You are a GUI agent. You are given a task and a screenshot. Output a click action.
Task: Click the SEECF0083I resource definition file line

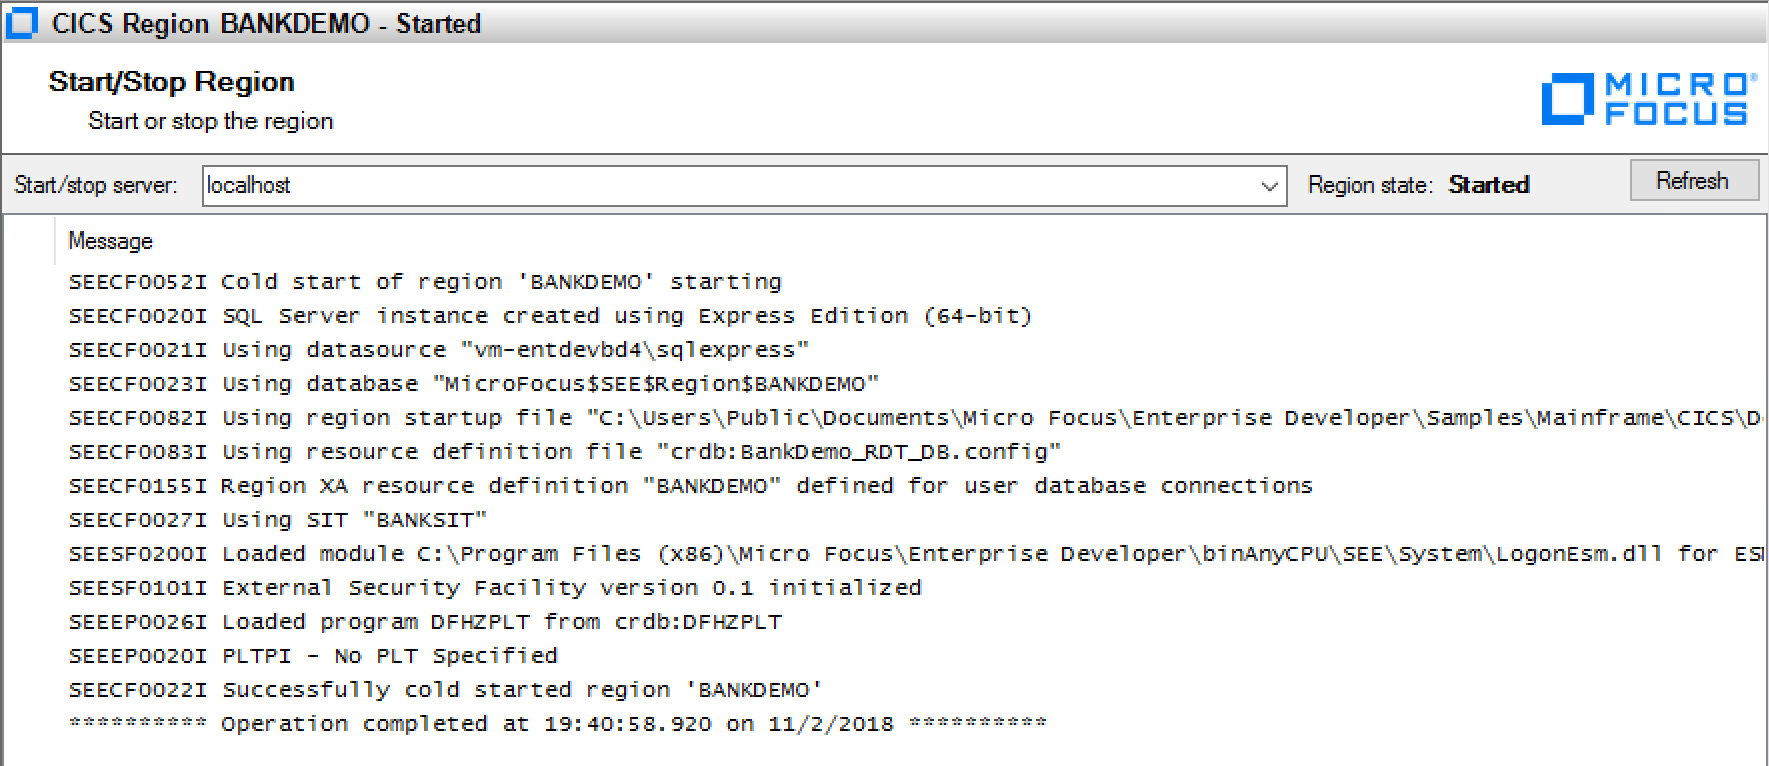563,451
